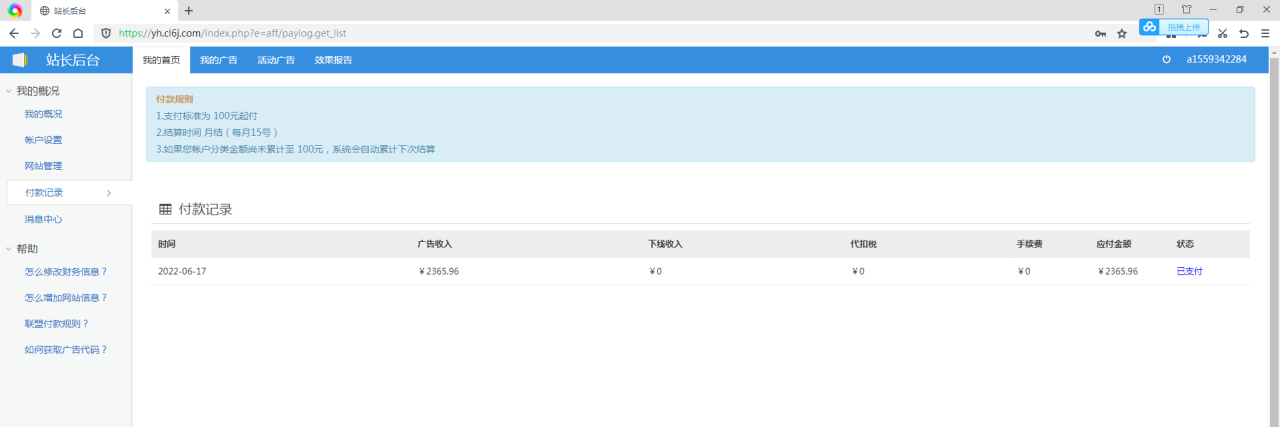Collapse the 帮助 sidebar section
Viewport: 1280px width, 427px height.
pos(9,249)
